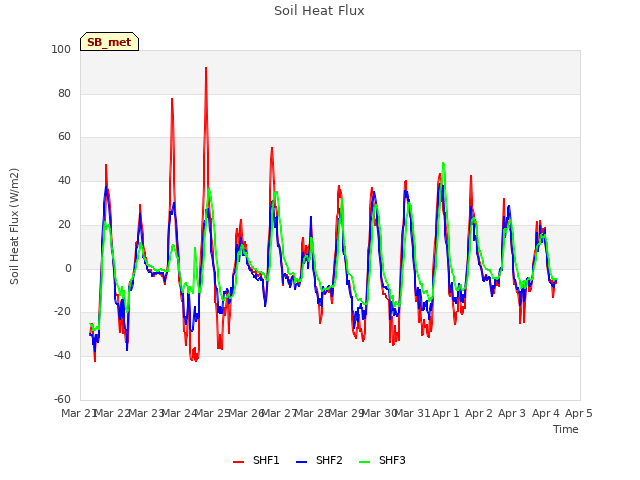
Task: Click the y-axis tick label 60
Action: (x=64, y=137)
